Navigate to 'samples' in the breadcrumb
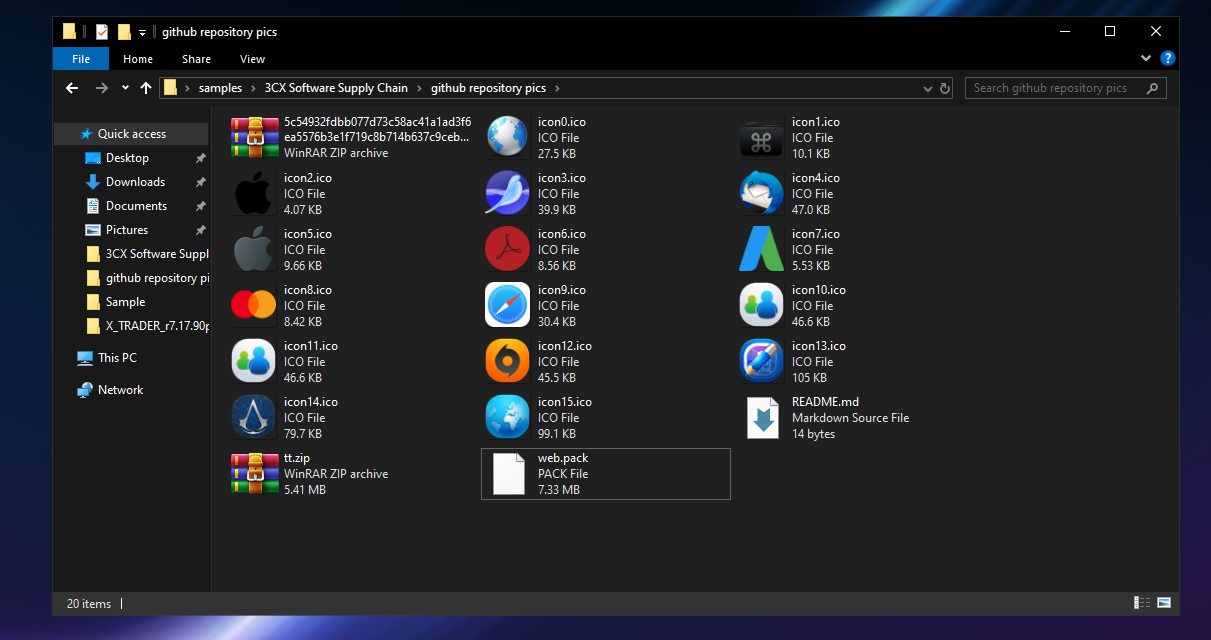 click(x=220, y=88)
